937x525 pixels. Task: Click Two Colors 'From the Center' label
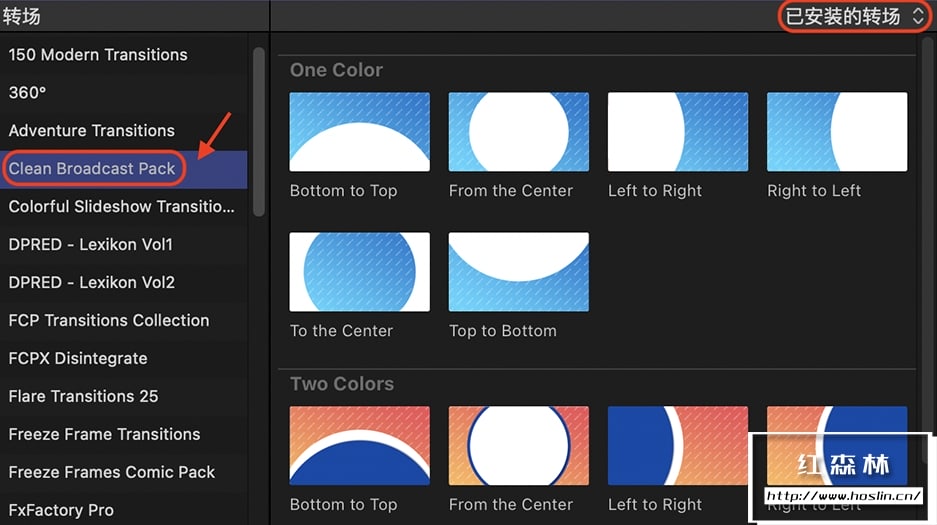point(511,505)
